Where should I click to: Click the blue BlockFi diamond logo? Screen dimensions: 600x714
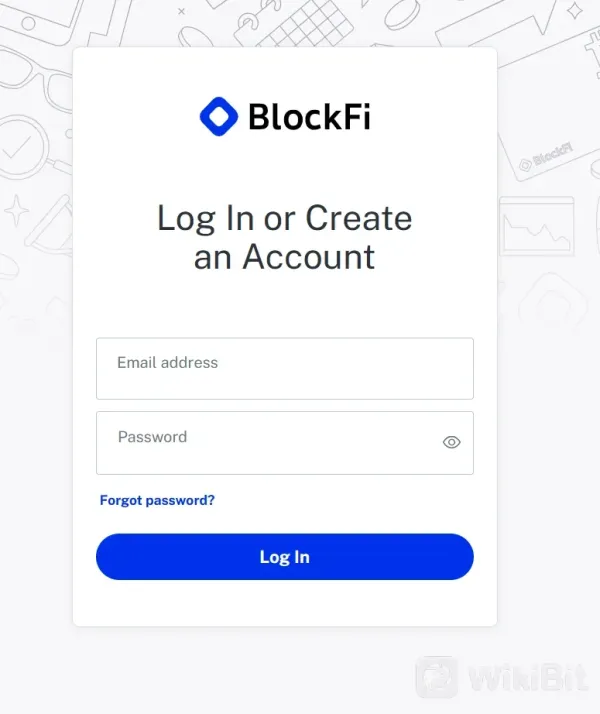click(218, 116)
